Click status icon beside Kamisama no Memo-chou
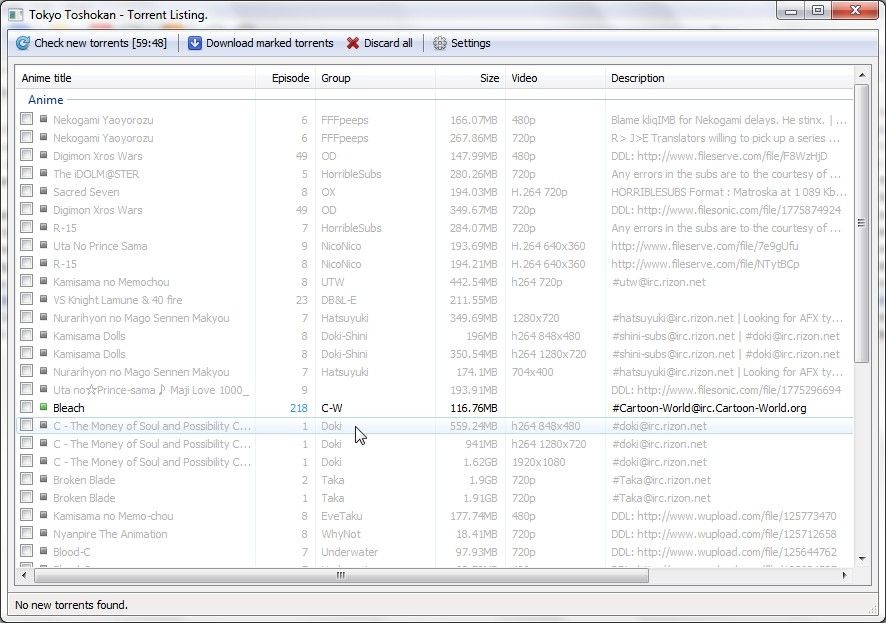Image resolution: width=886 pixels, height=623 pixels. [x=44, y=515]
